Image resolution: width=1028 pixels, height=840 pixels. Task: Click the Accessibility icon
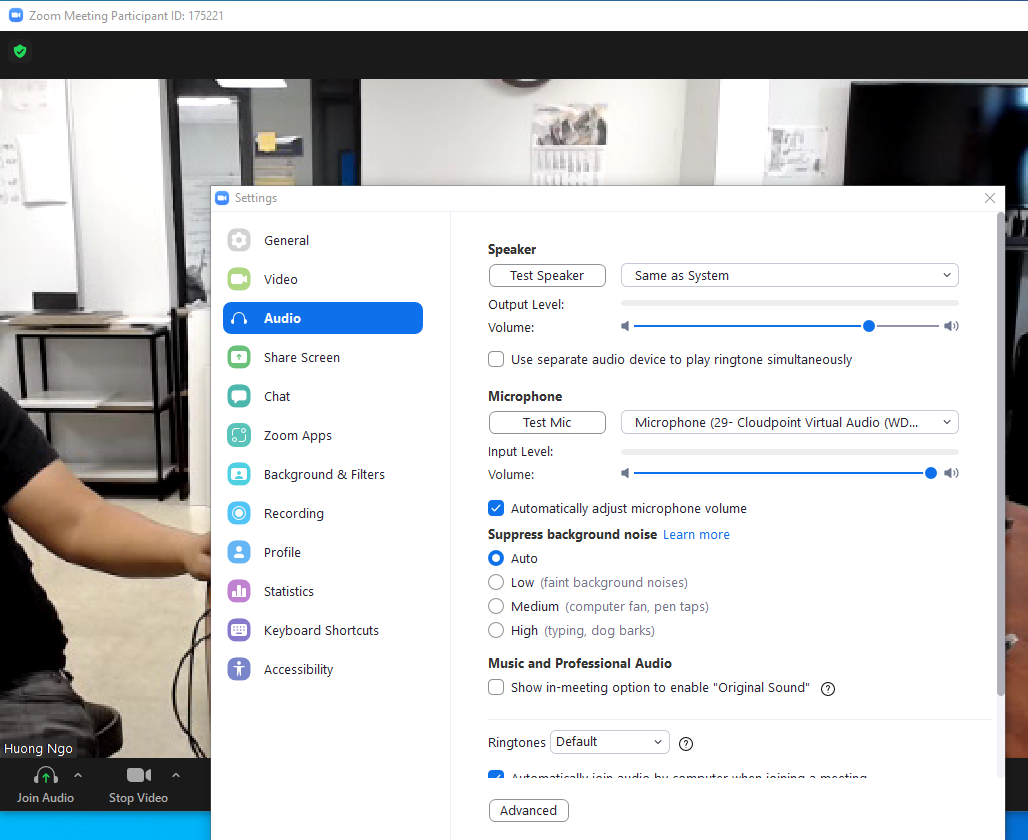239,669
